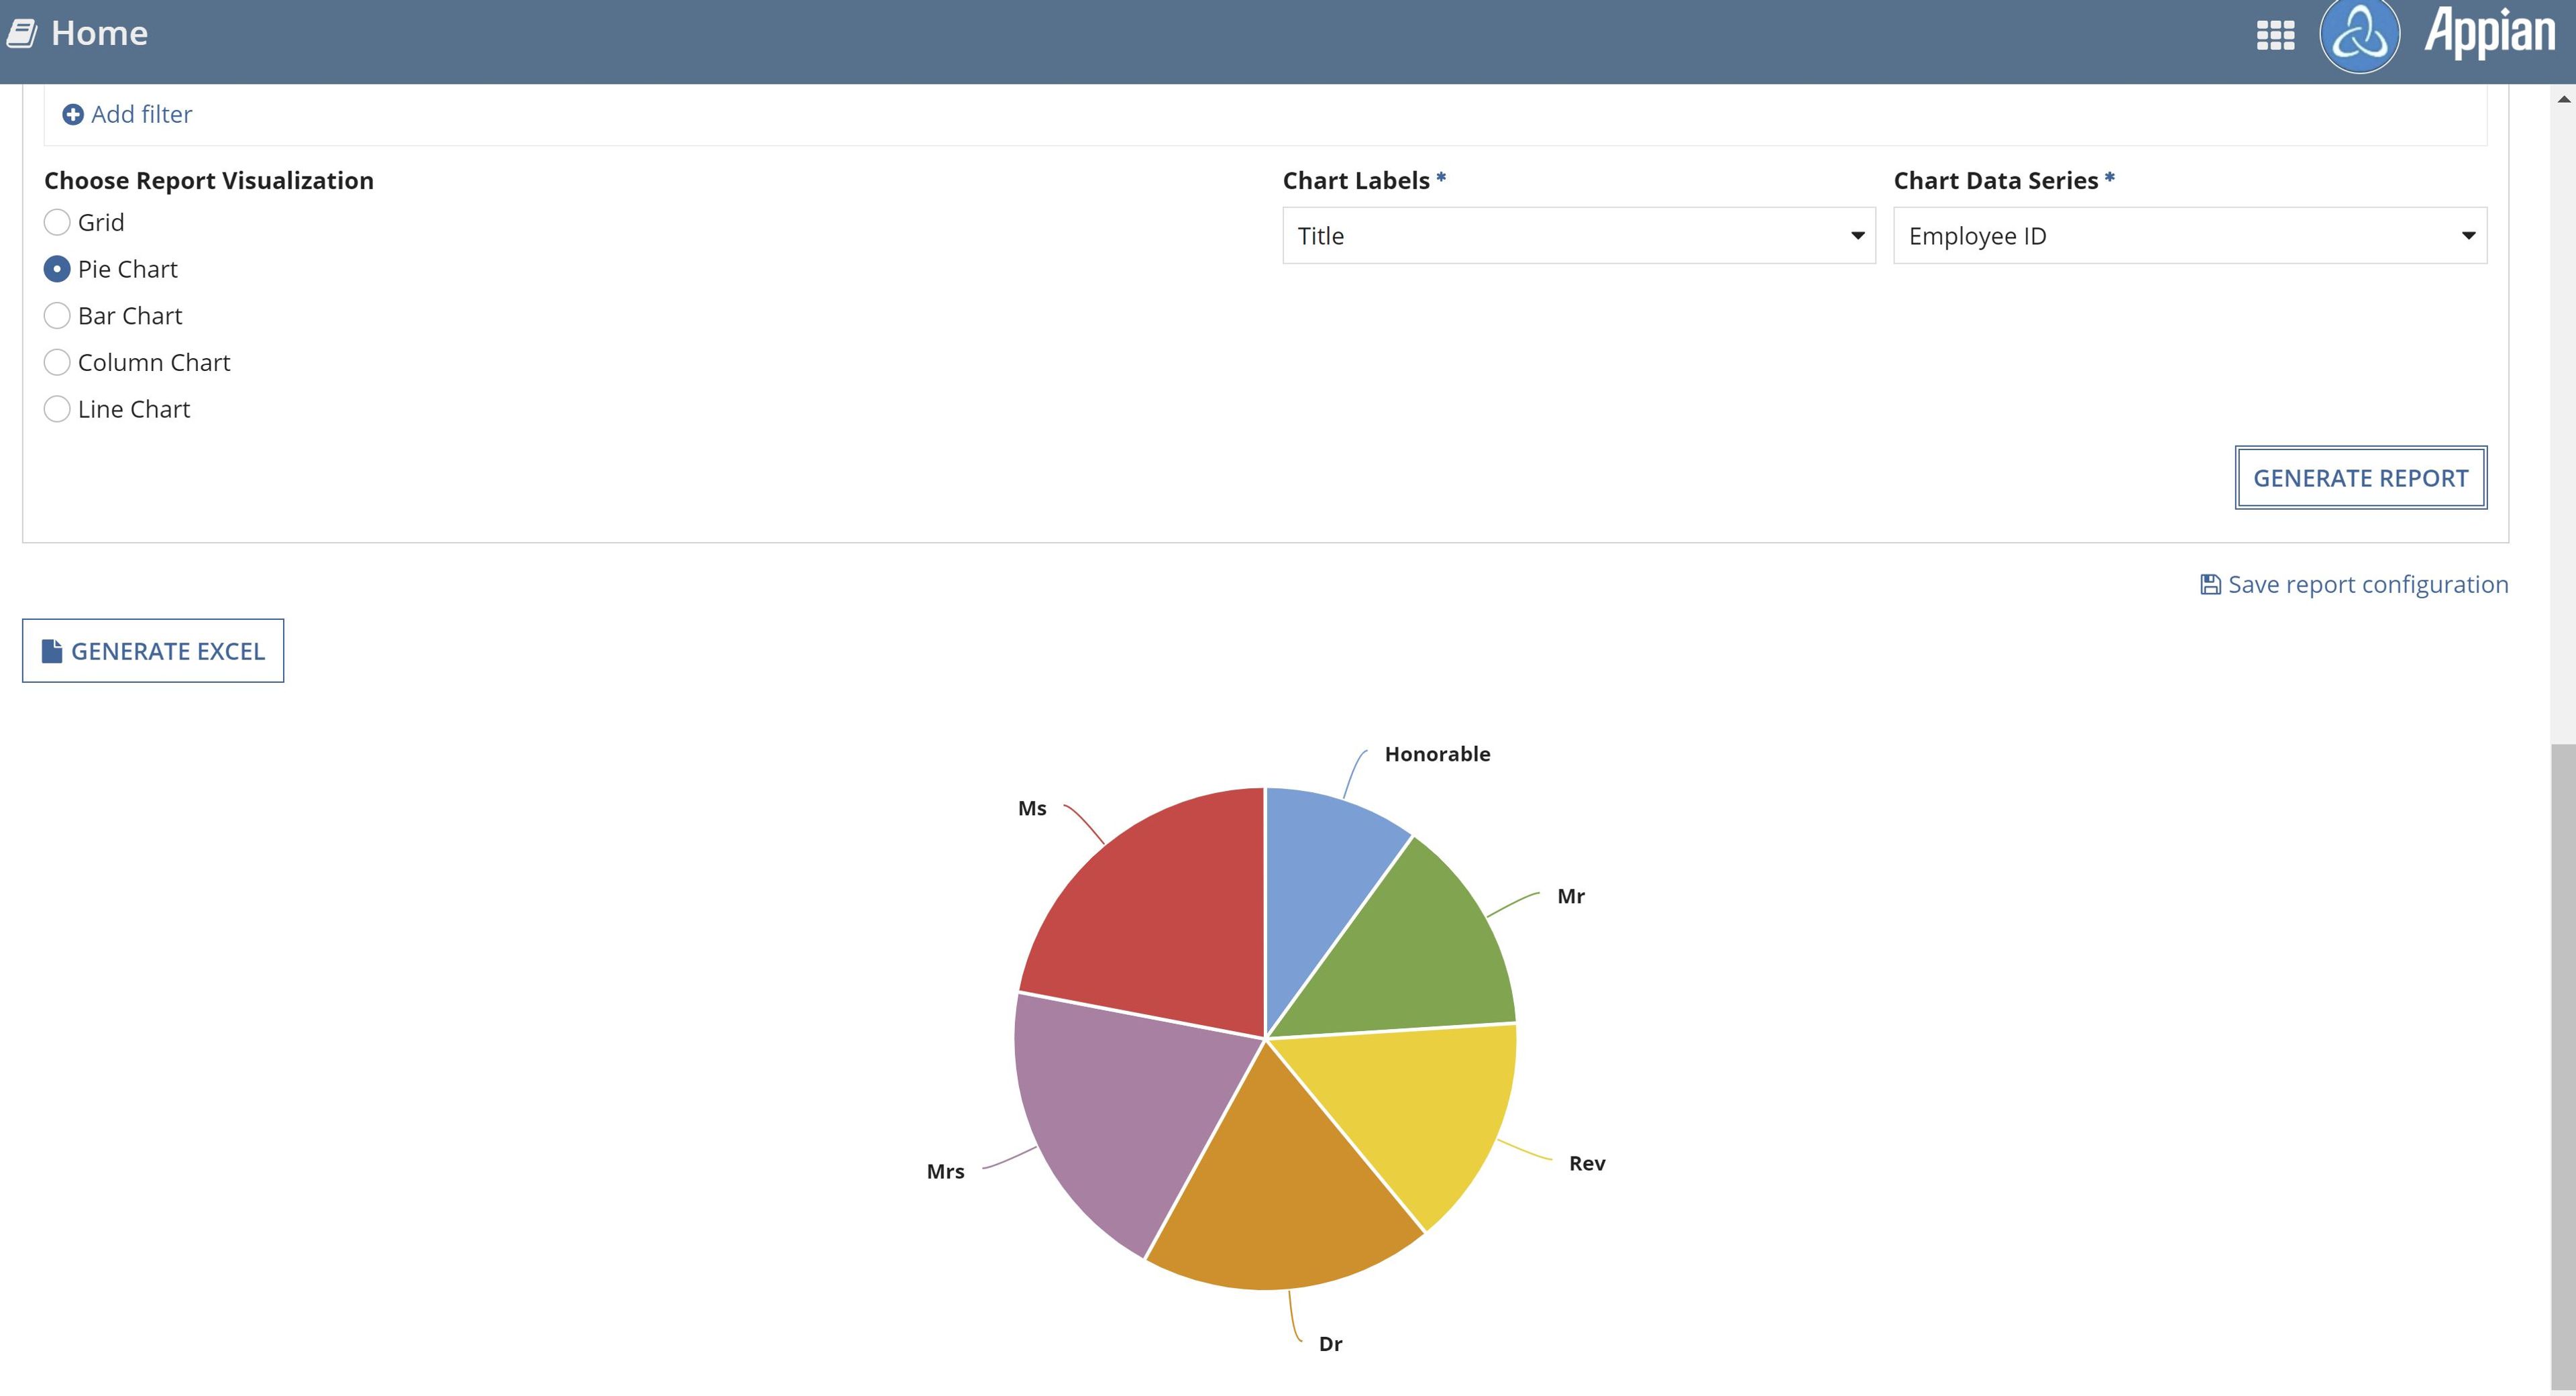
Task: Click the Chart Labels field label
Action: (x=1356, y=180)
